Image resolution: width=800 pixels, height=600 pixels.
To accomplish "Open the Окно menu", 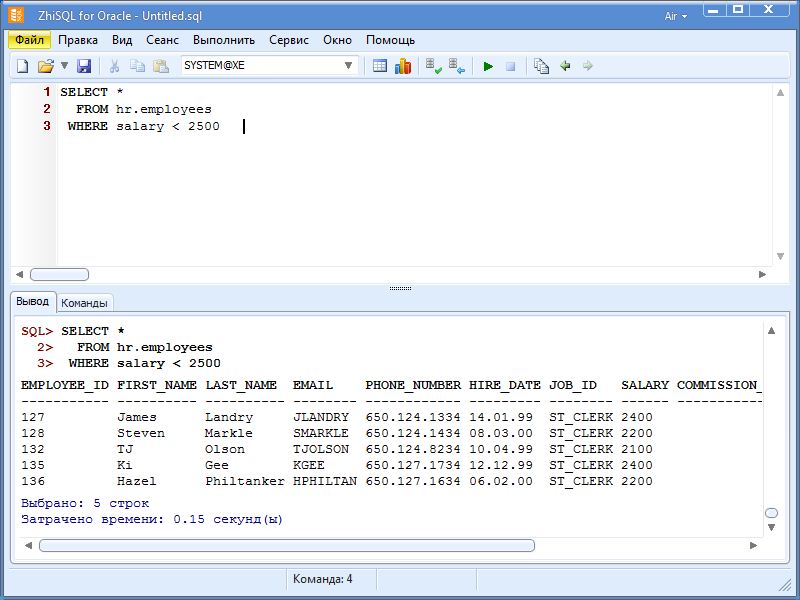I will coord(337,40).
